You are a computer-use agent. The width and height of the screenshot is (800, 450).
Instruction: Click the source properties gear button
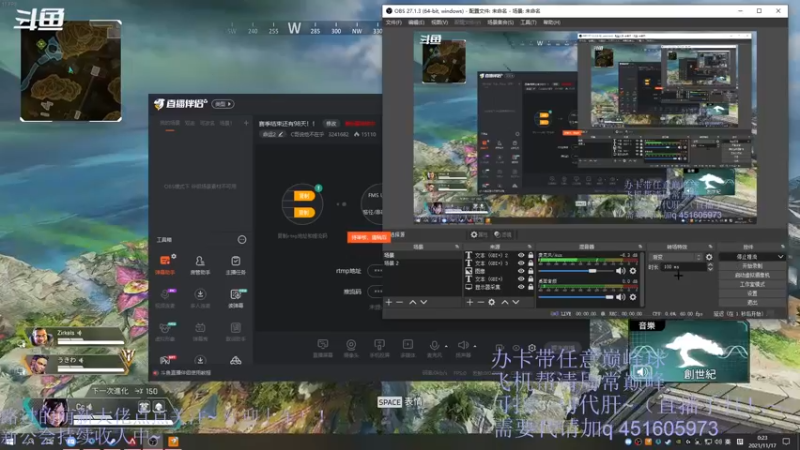point(479,235)
